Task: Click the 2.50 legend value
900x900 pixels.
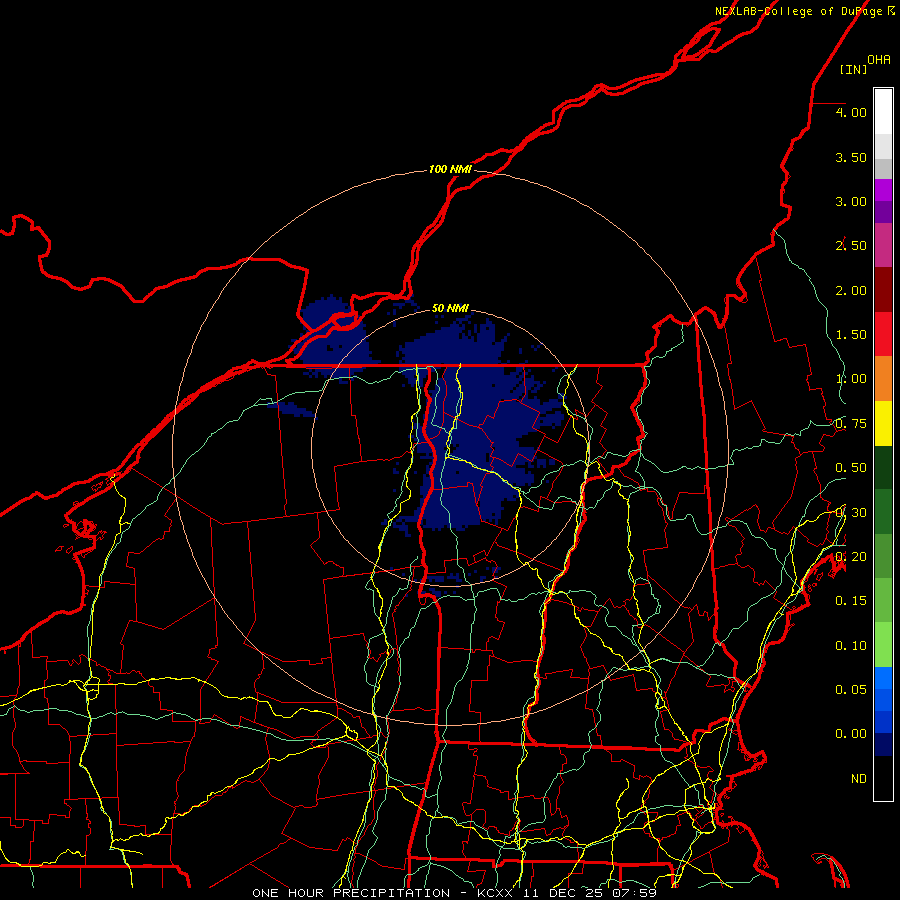Action: tap(851, 246)
